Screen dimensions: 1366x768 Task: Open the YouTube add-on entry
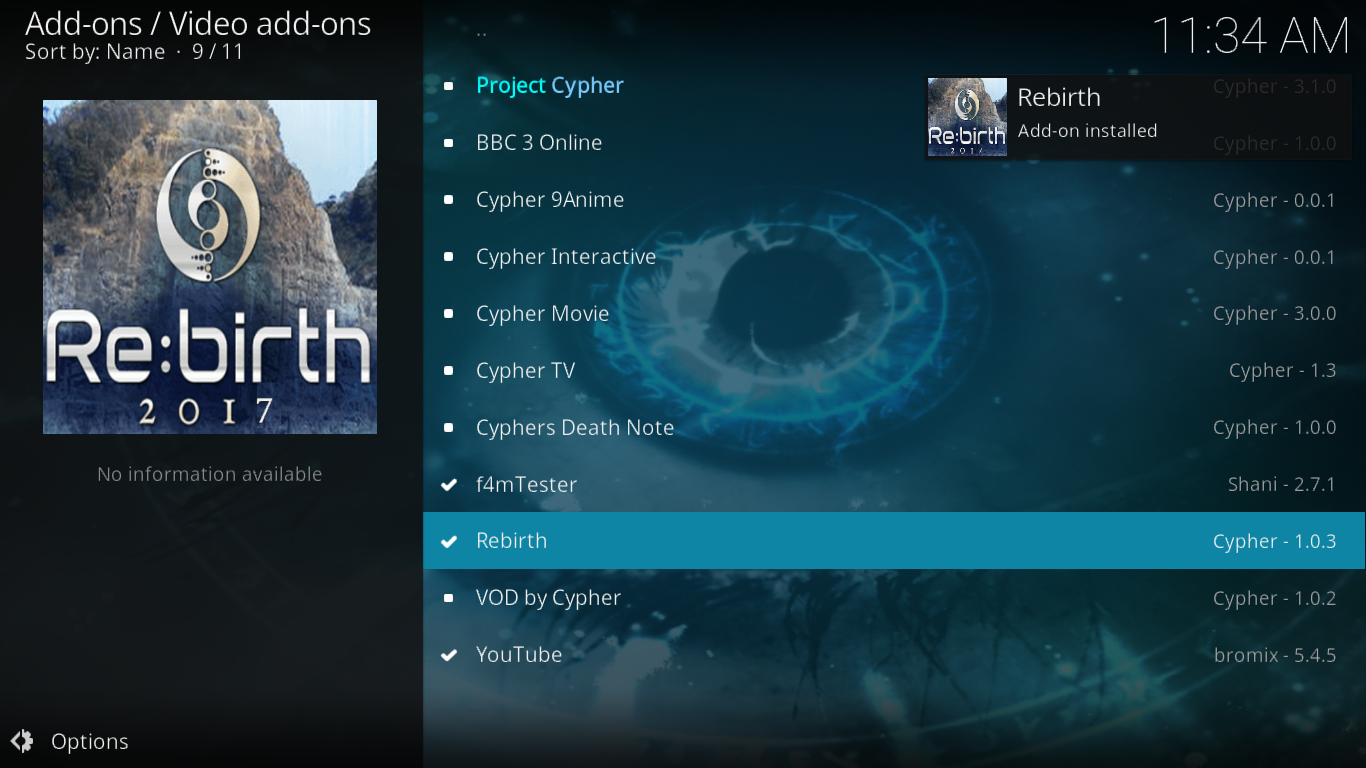894,655
